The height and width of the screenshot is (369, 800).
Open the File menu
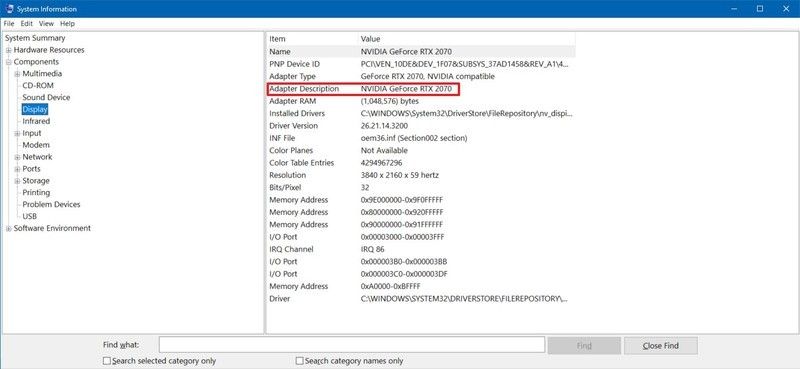tap(9, 23)
